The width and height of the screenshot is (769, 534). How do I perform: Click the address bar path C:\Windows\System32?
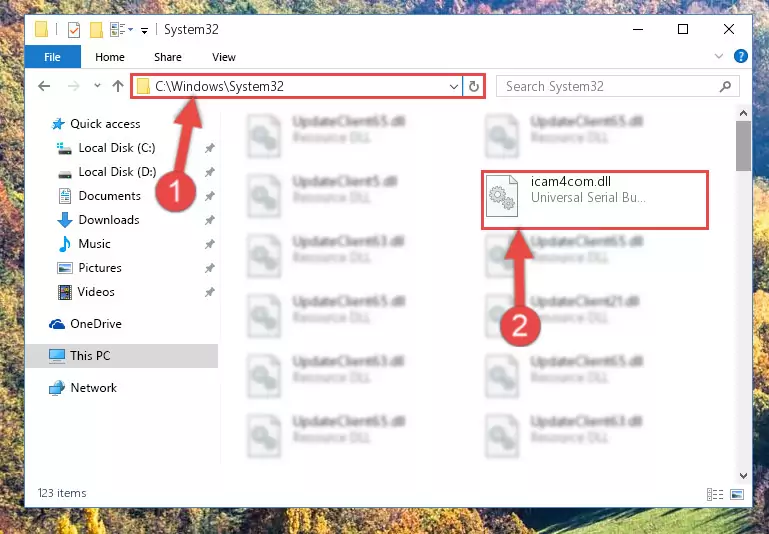pos(219,86)
